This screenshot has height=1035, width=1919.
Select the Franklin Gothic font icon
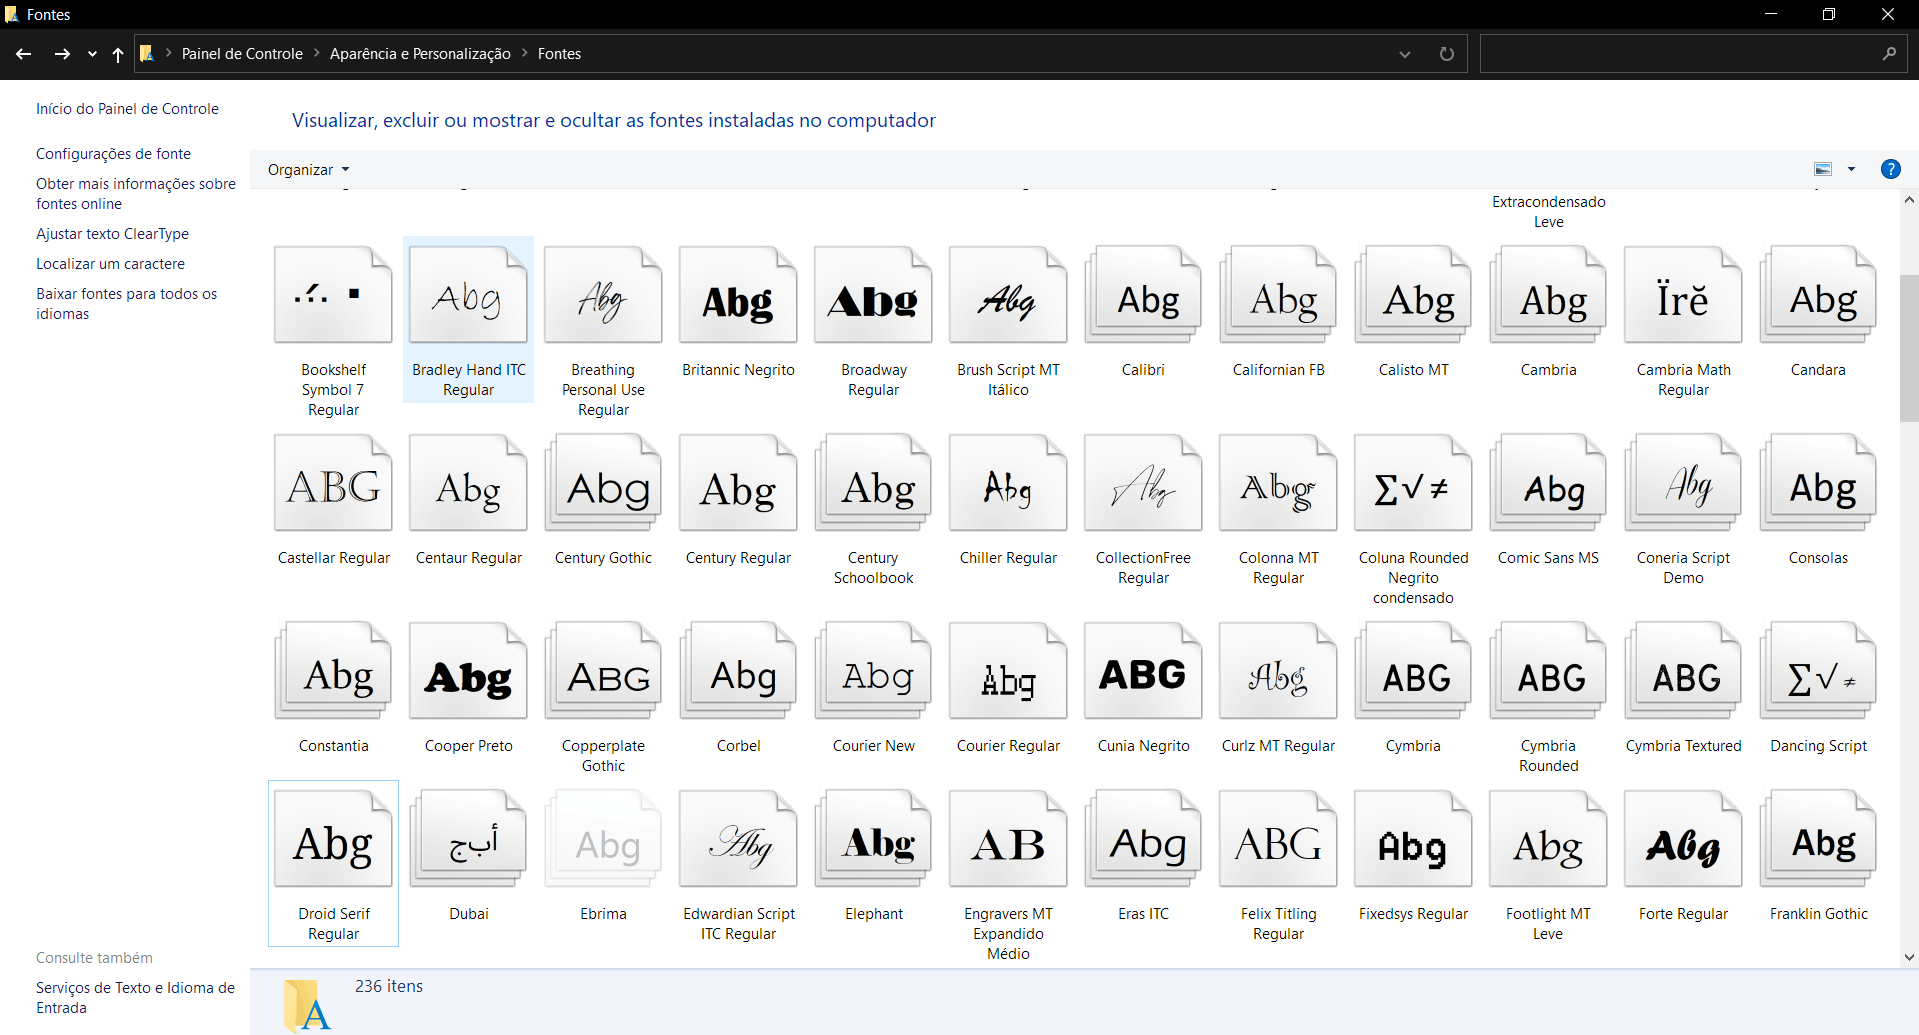click(1818, 839)
